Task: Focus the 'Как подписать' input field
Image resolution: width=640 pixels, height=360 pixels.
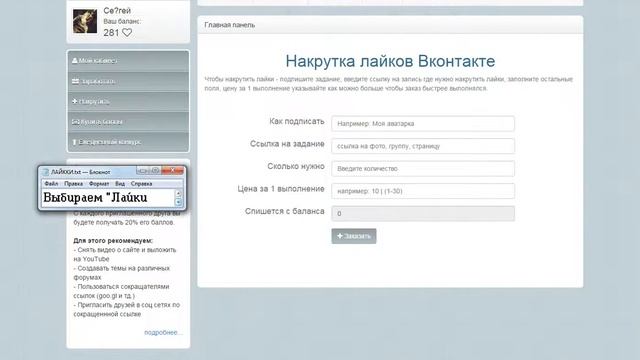Action: pos(423,124)
